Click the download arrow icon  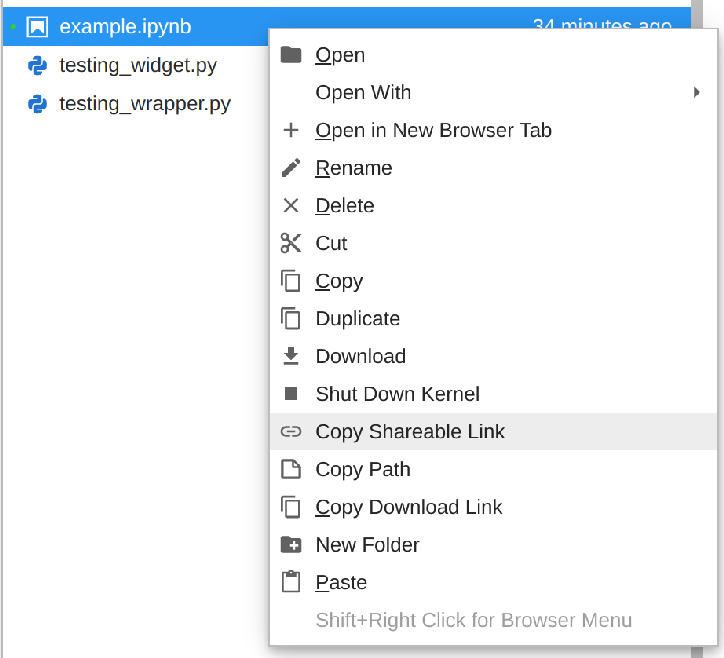pos(291,356)
